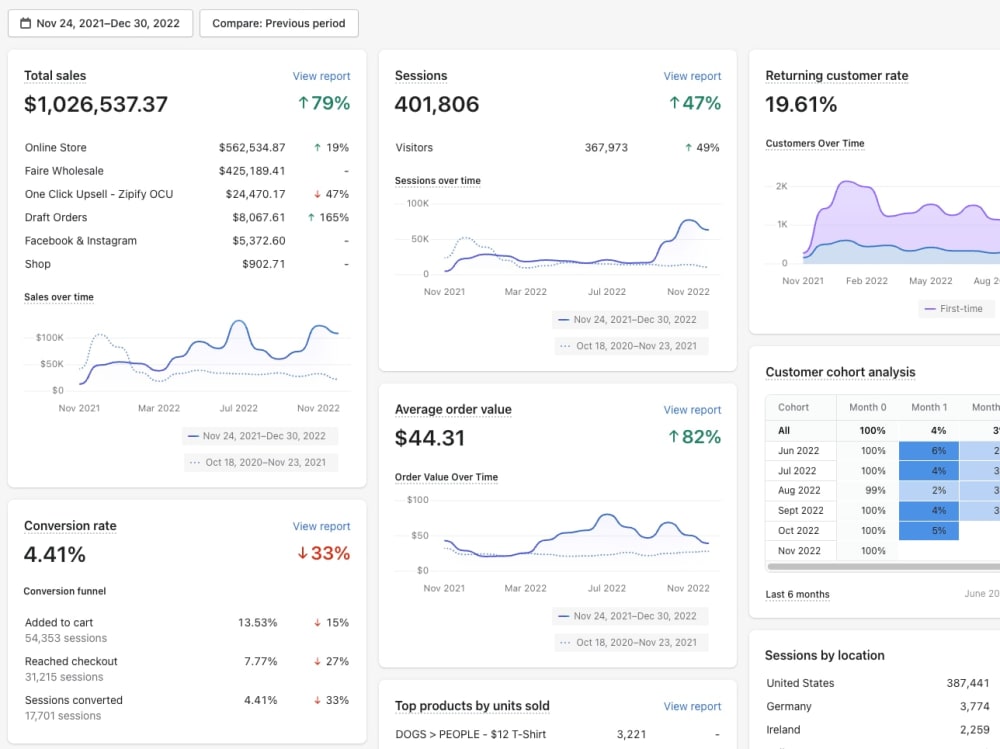Click the 79% total sales increase indicator
Viewport: 1000px width, 749px height.
point(324,103)
